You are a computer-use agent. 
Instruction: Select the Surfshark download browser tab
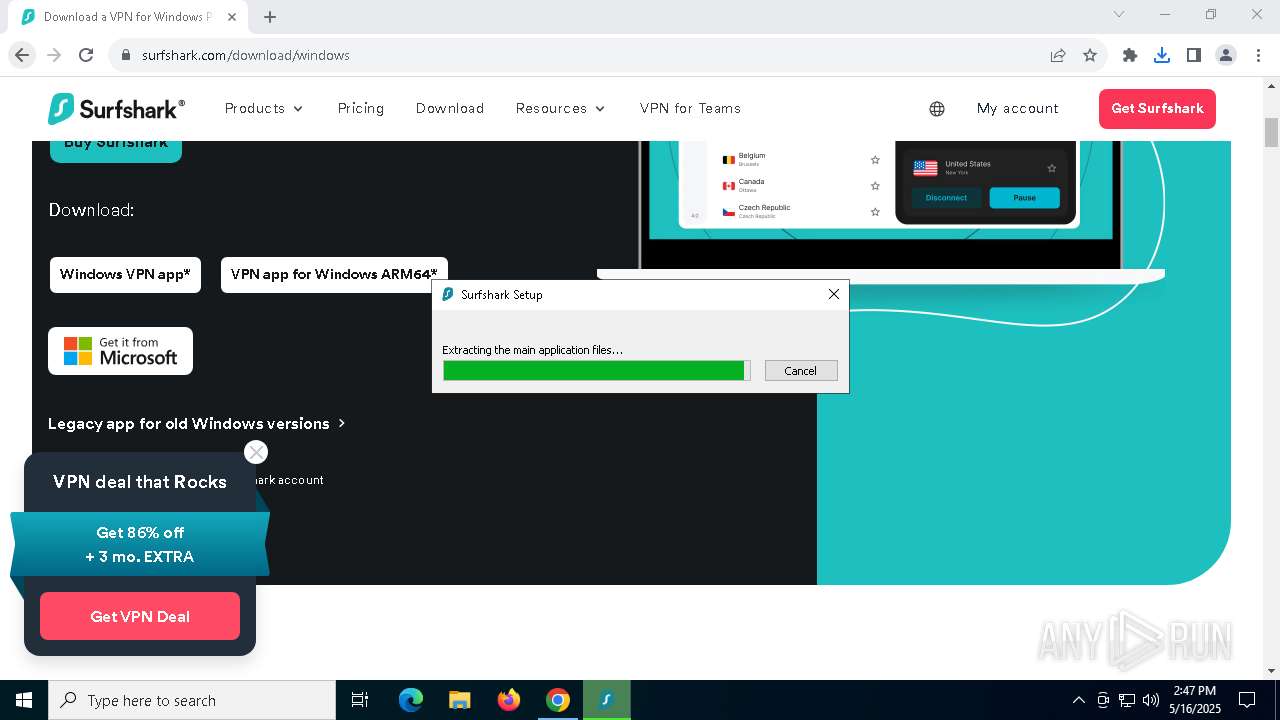128,17
